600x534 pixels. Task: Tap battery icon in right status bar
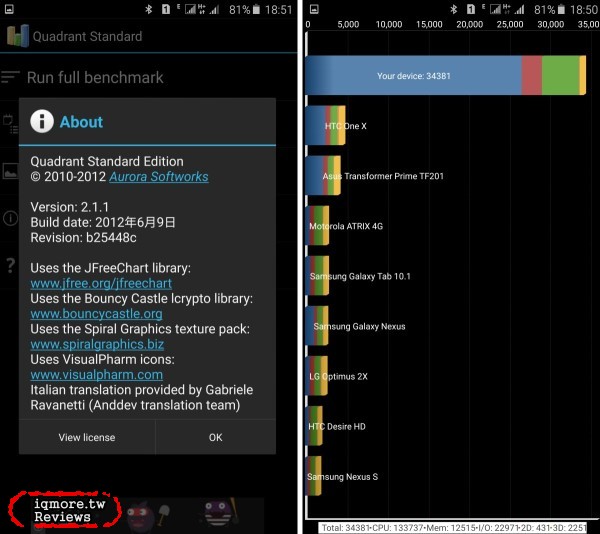[x=561, y=9]
